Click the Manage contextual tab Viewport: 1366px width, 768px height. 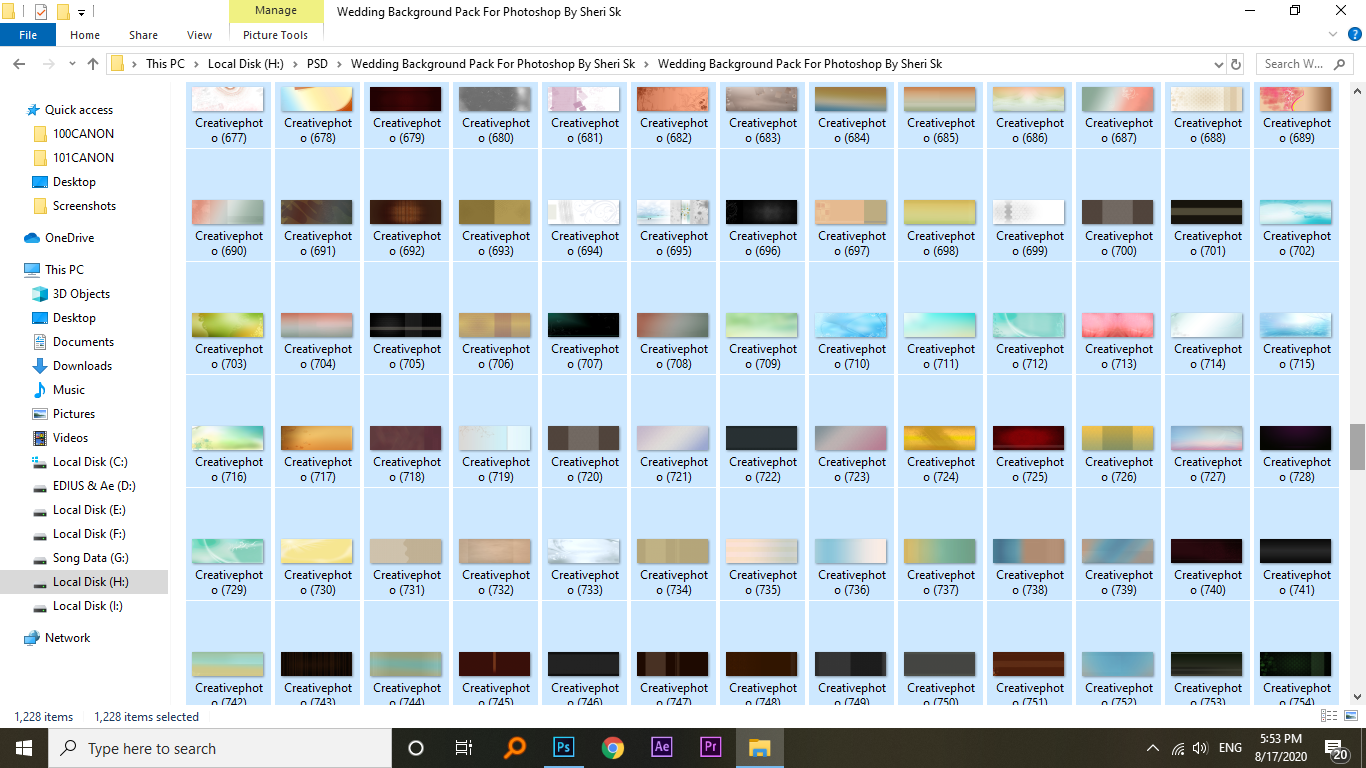pos(276,11)
